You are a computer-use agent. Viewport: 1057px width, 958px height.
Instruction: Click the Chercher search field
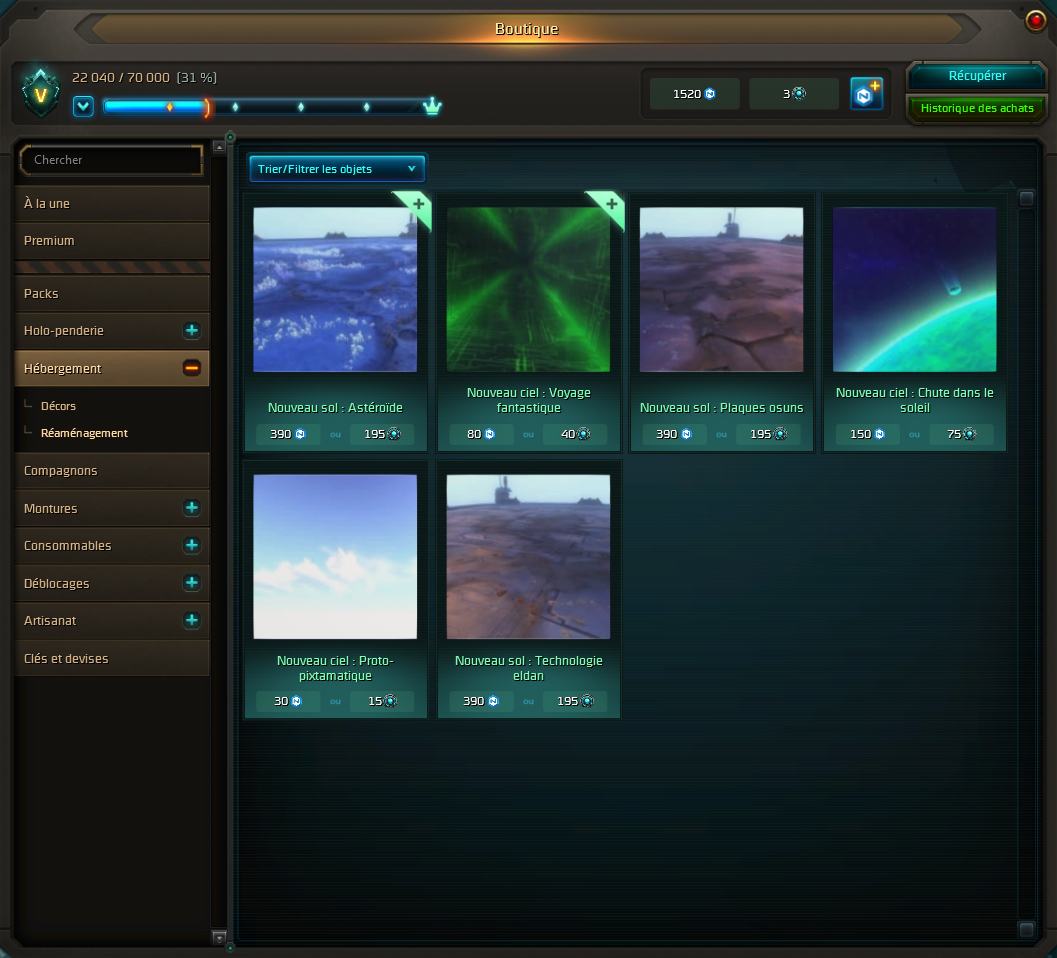112,160
